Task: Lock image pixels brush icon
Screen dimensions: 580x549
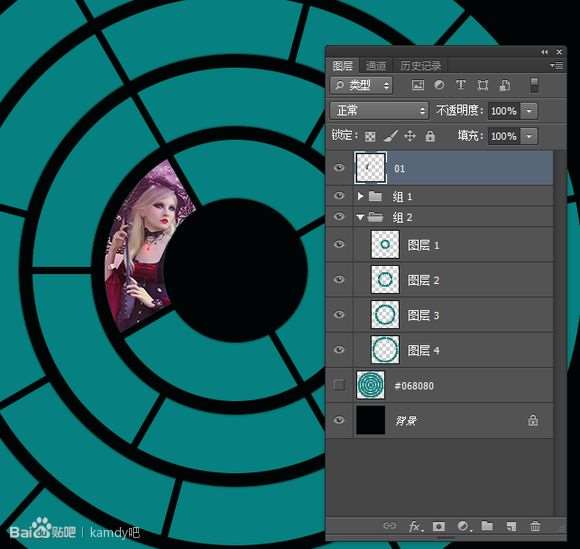Action: point(390,136)
